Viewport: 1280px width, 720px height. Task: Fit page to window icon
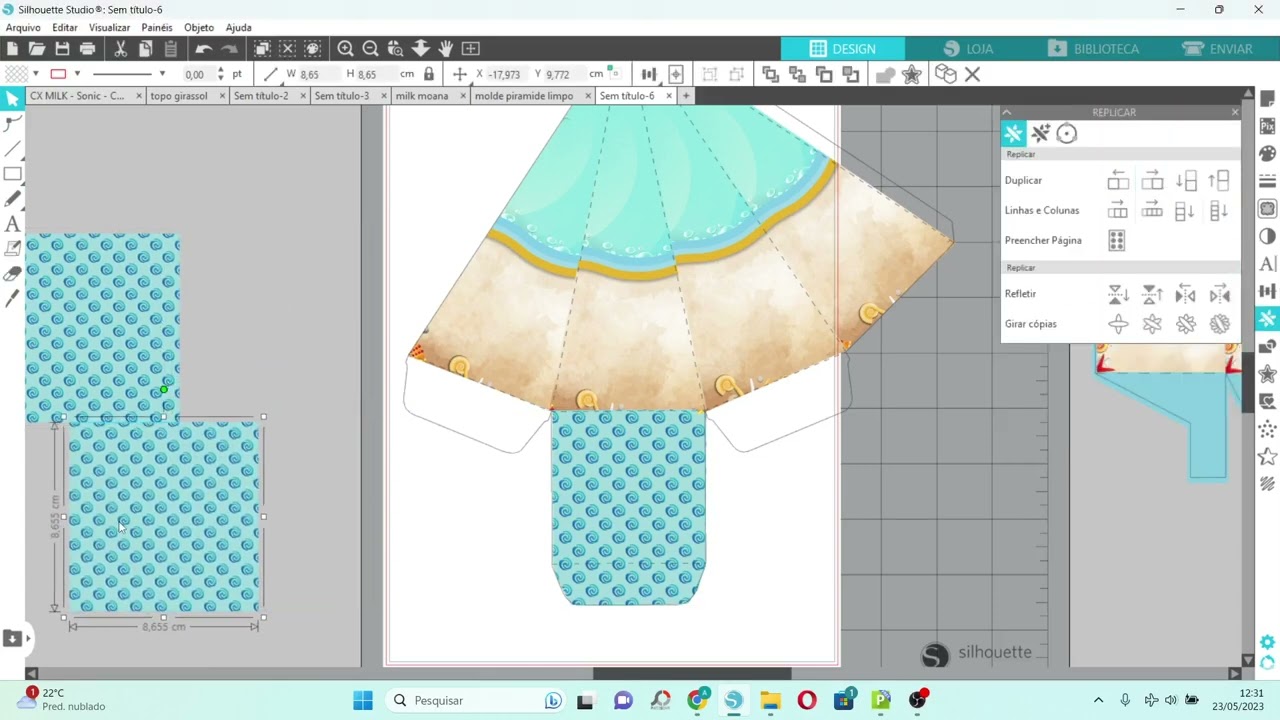coord(470,48)
